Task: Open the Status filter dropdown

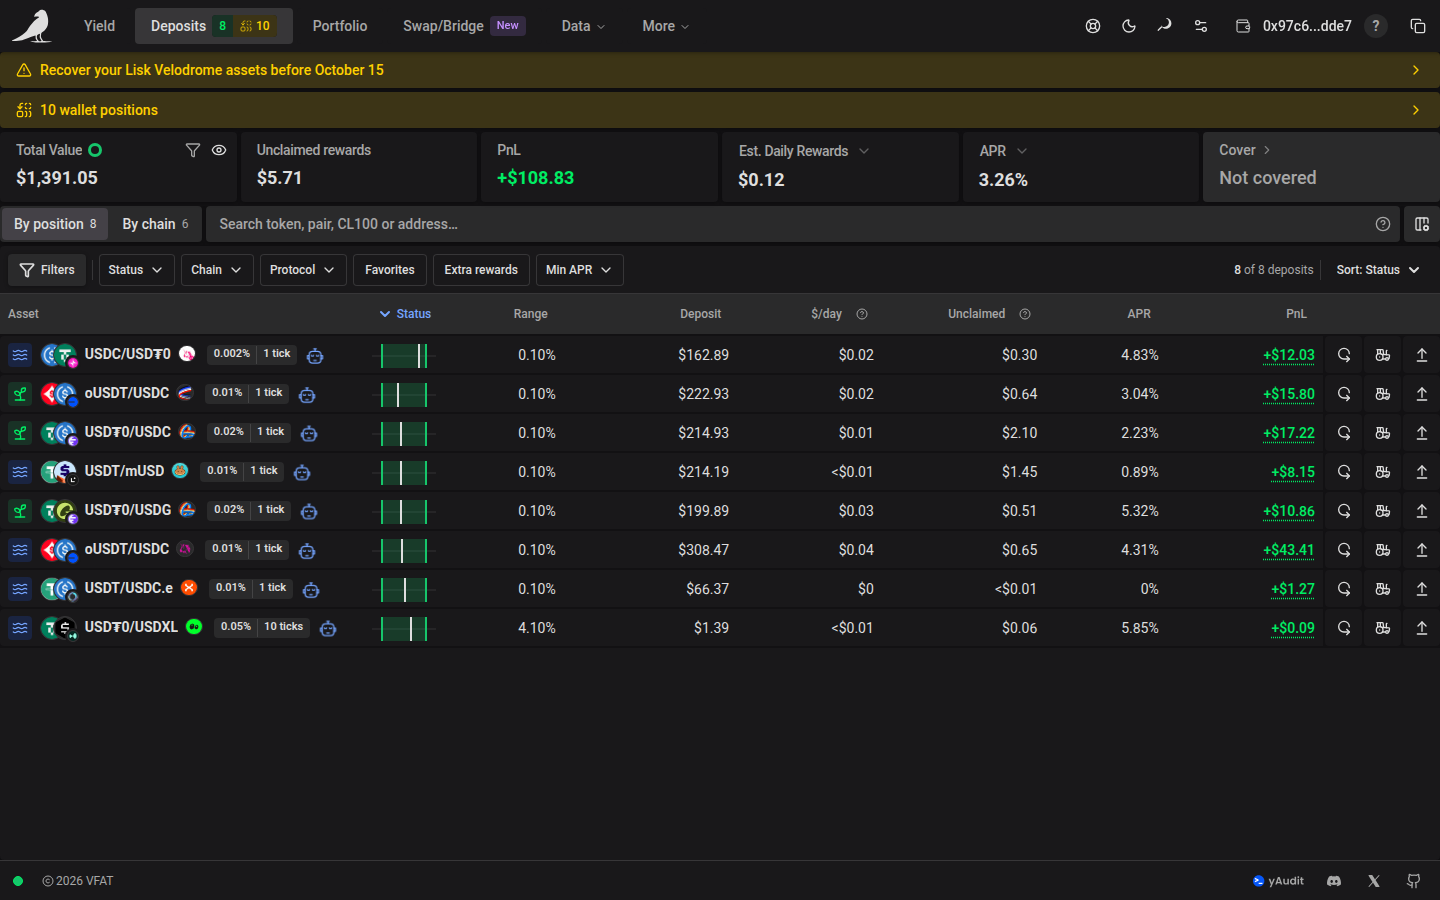Action: tap(136, 270)
